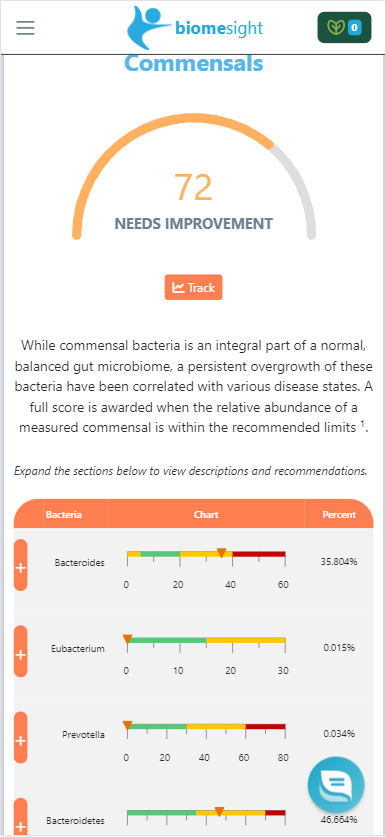Expand the Bacteroides row

(x=20, y=565)
